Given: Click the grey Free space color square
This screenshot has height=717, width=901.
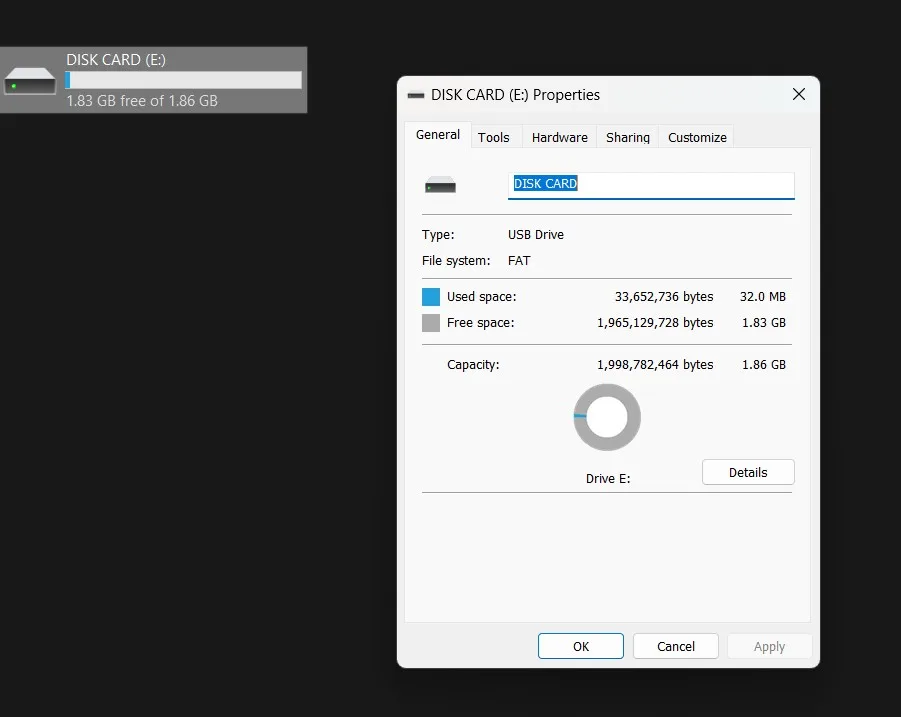Looking at the screenshot, I should (430, 323).
